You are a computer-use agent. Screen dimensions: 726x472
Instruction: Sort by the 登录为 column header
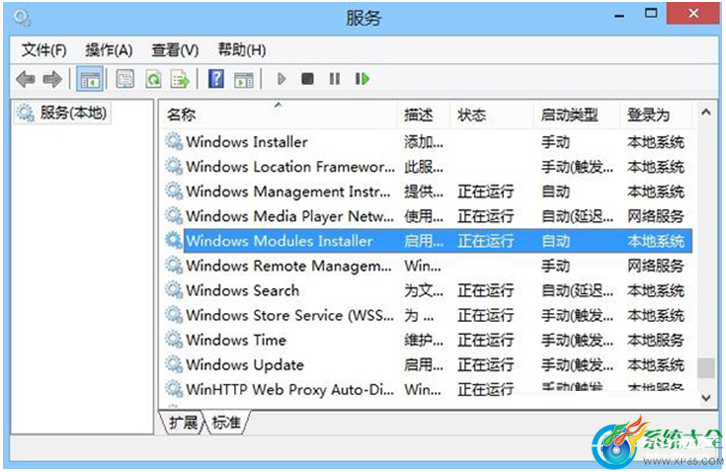tap(656, 114)
